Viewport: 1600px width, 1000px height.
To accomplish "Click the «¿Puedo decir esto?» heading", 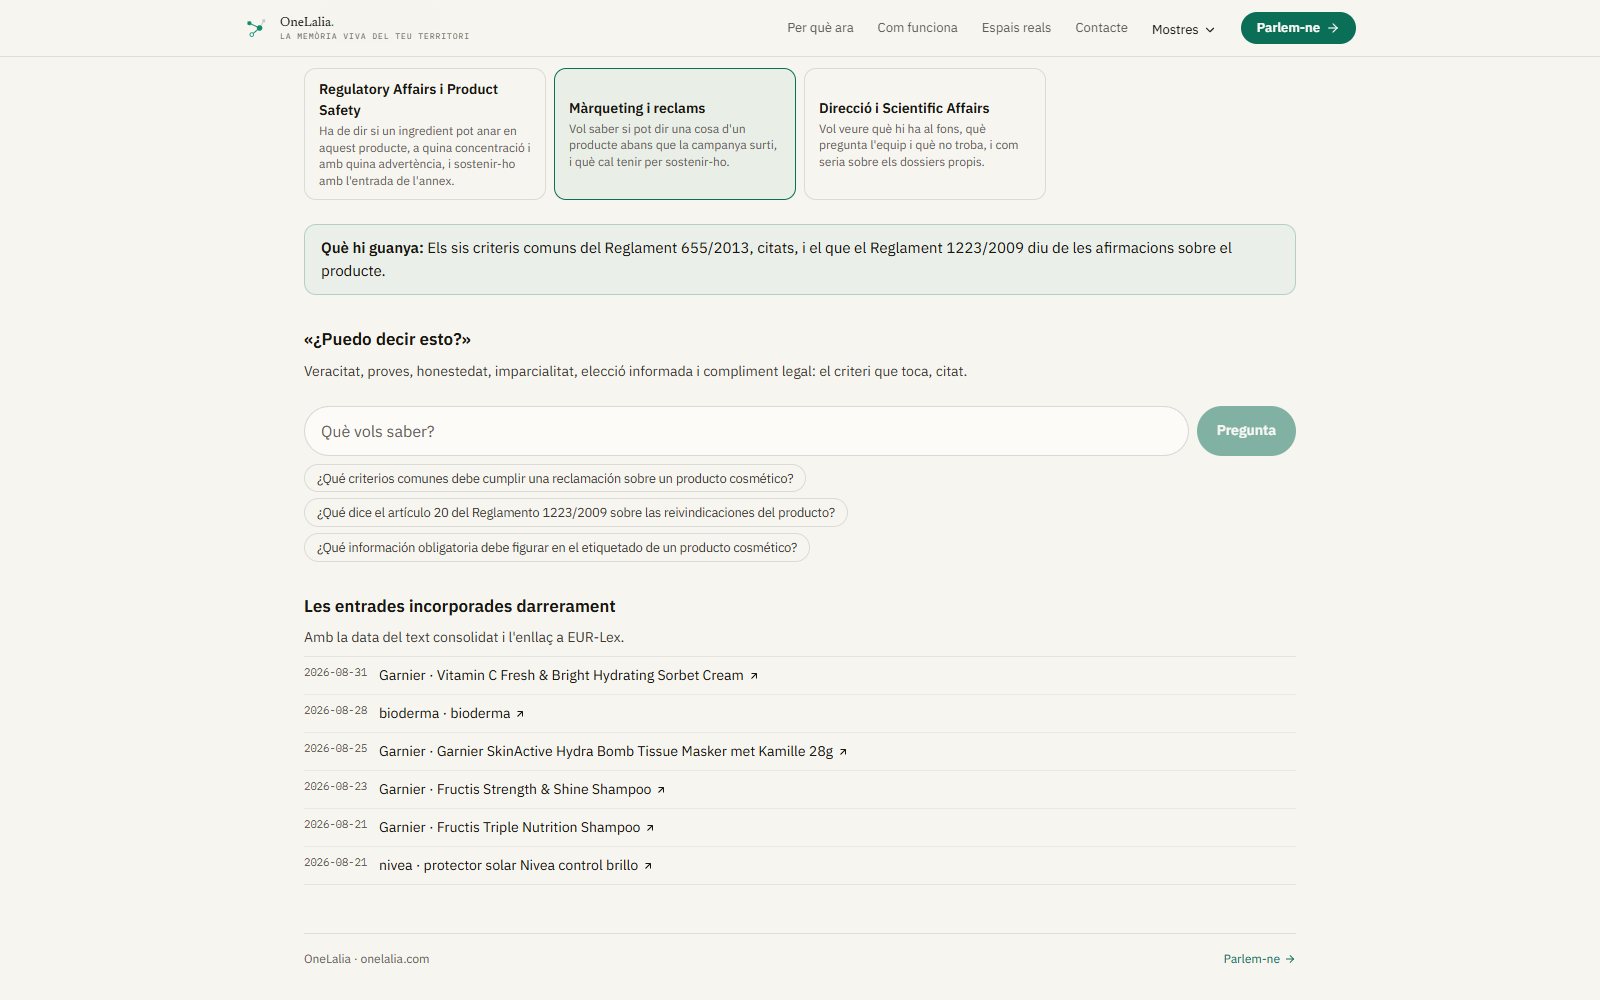I will [x=387, y=340].
